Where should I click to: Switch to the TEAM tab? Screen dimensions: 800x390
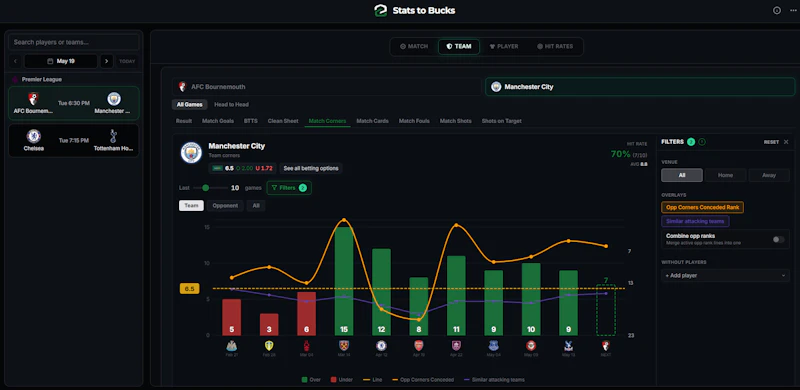coord(459,46)
